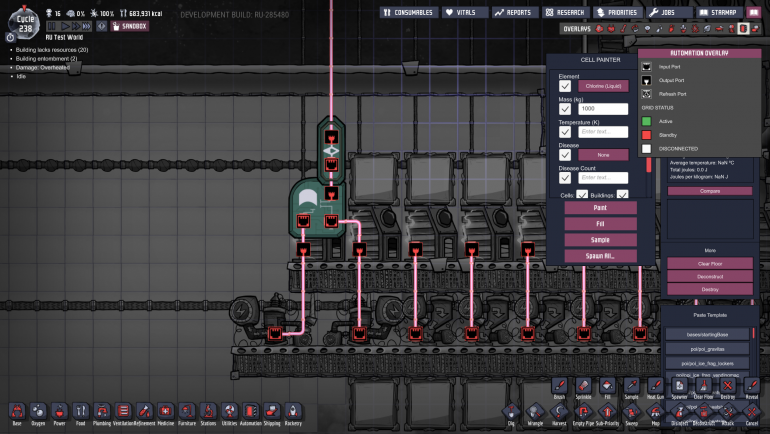The height and width of the screenshot is (434, 770).
Task: Click the Spawn All button
Action: click(600, 256)
